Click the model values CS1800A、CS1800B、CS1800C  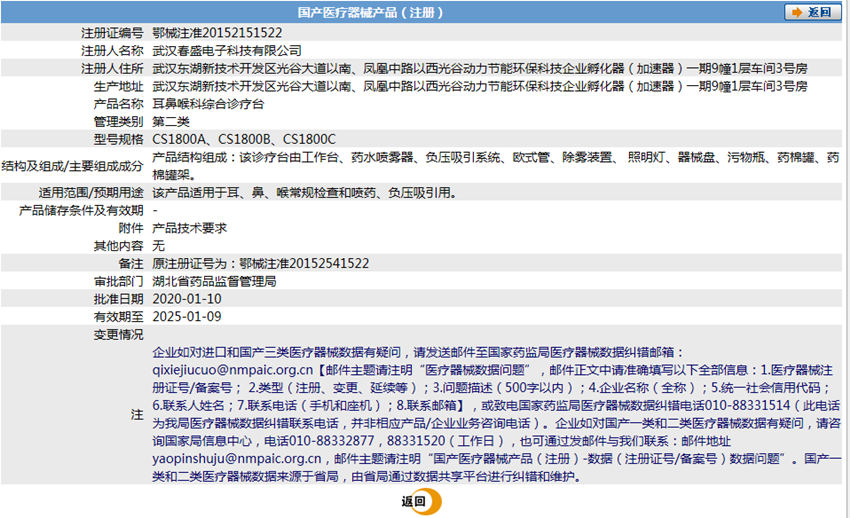[x=244, y=139]
